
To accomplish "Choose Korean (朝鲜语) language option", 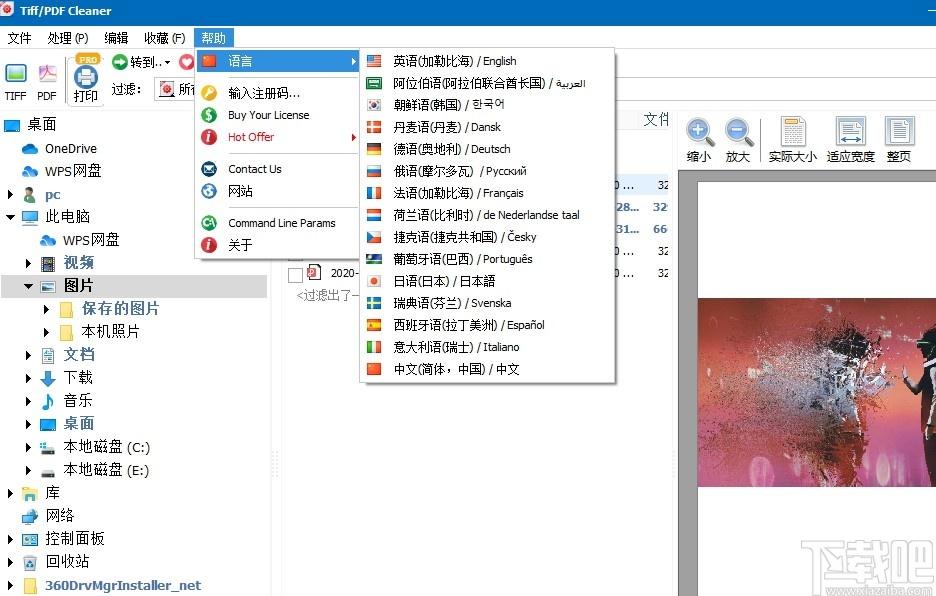I will click(487, 105).
